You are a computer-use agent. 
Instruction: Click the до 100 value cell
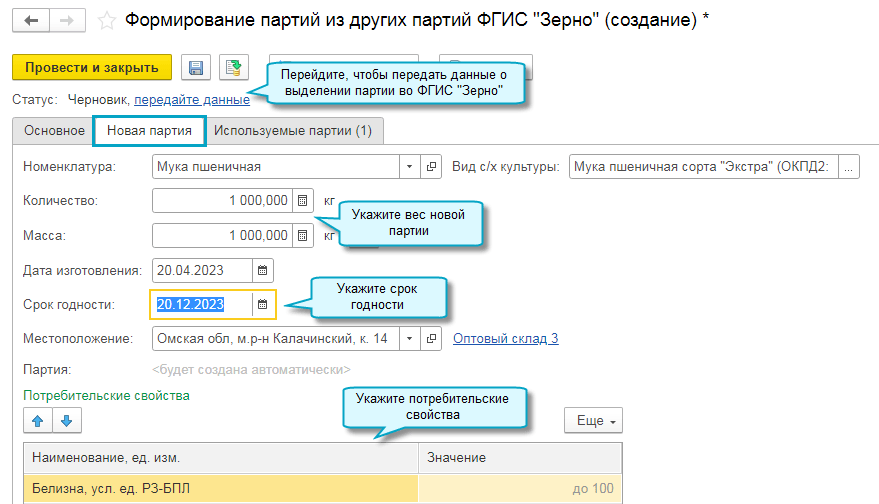coord(520,488)
